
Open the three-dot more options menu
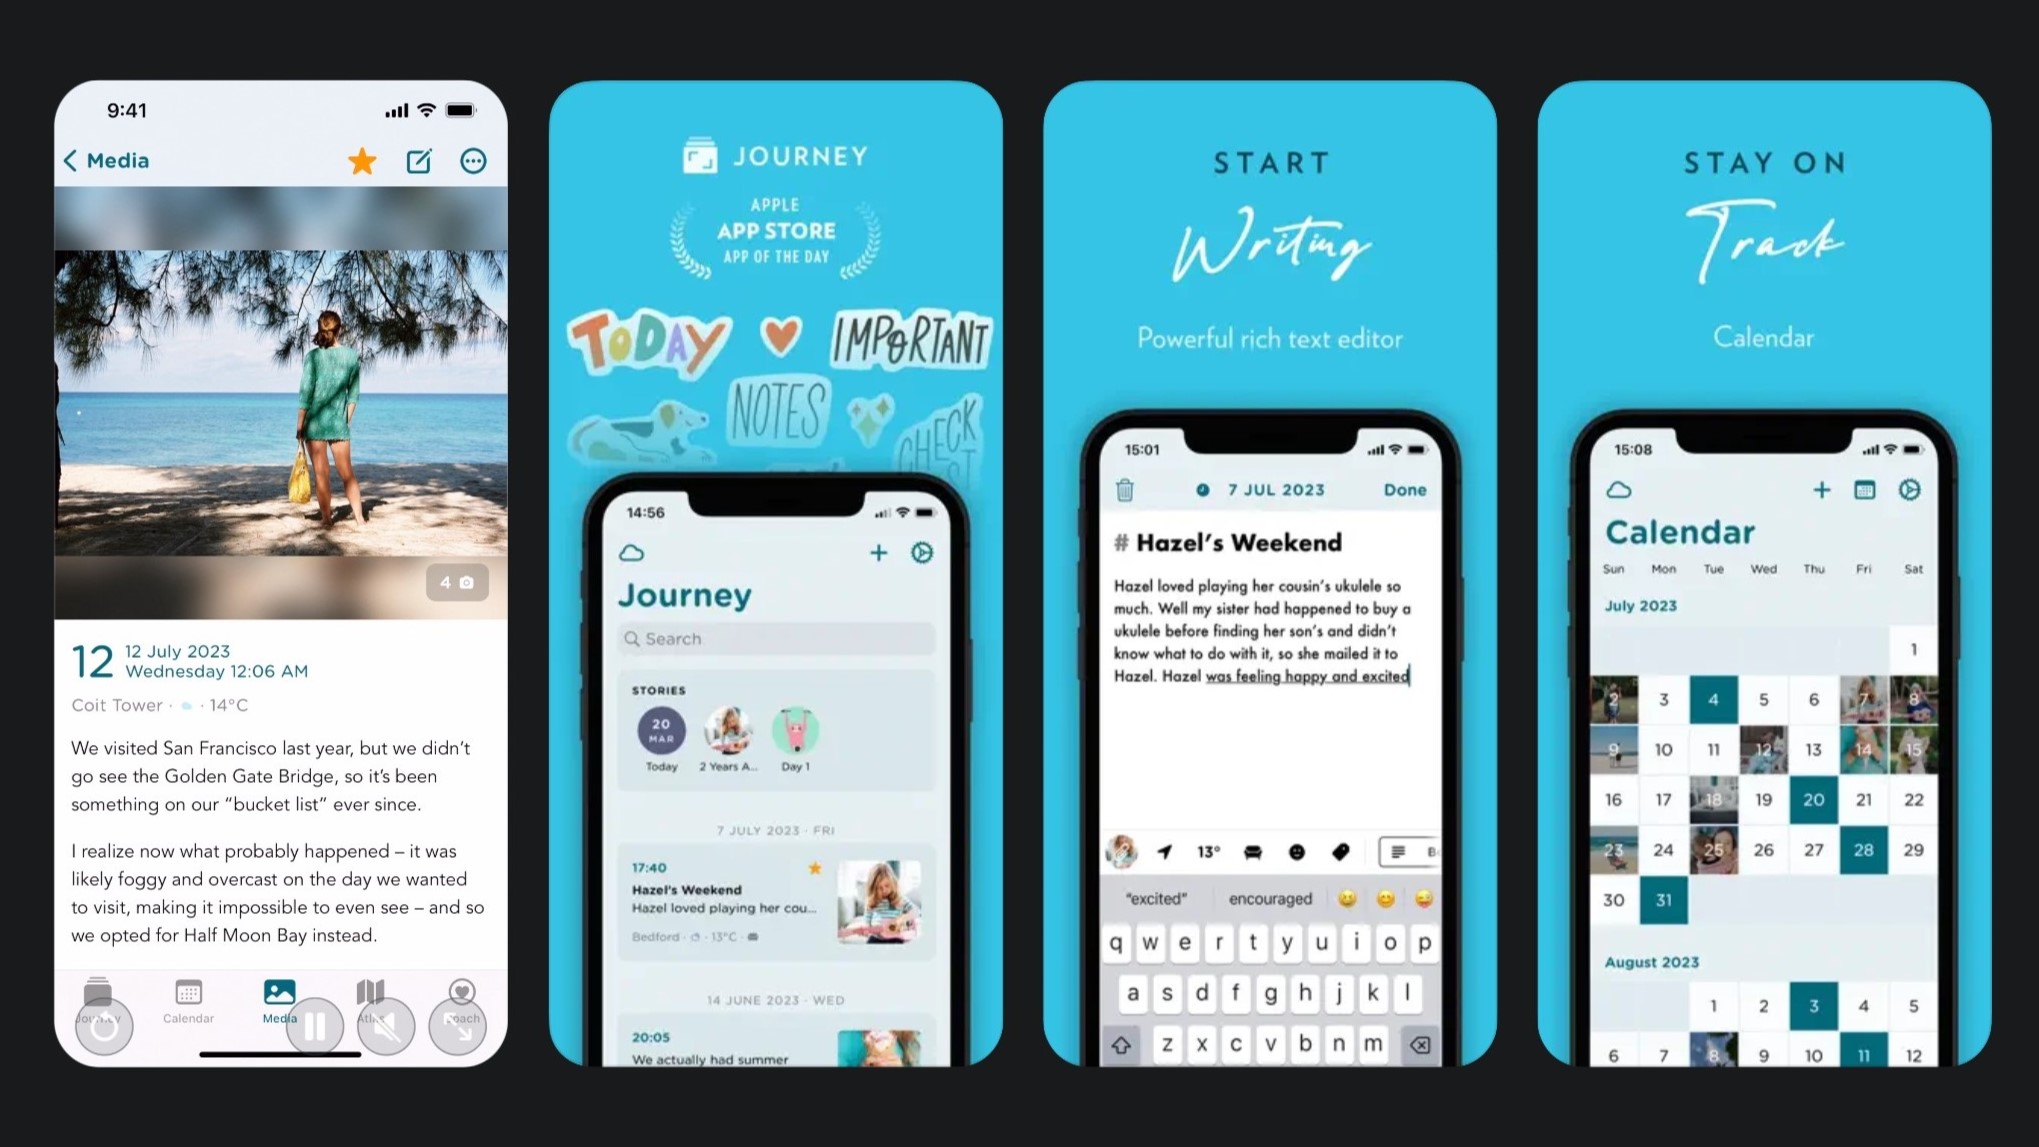click(x=475, y=161)
